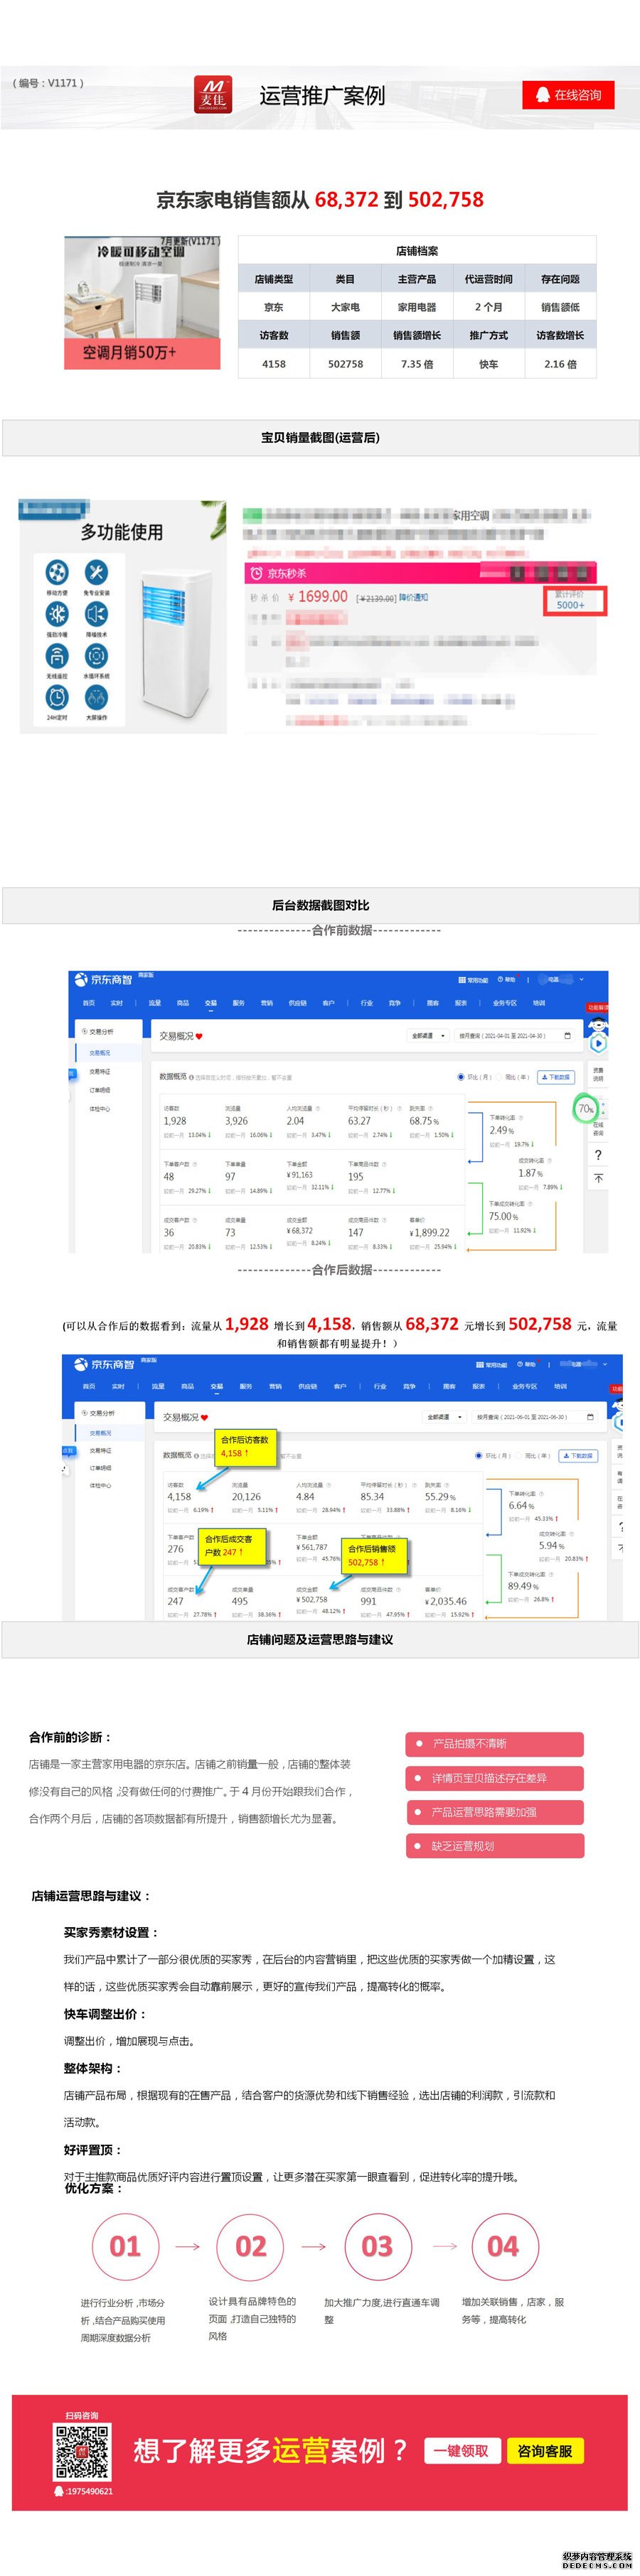
Task: Click the 免专业安装 tools icon
Action: coord(96,572)
